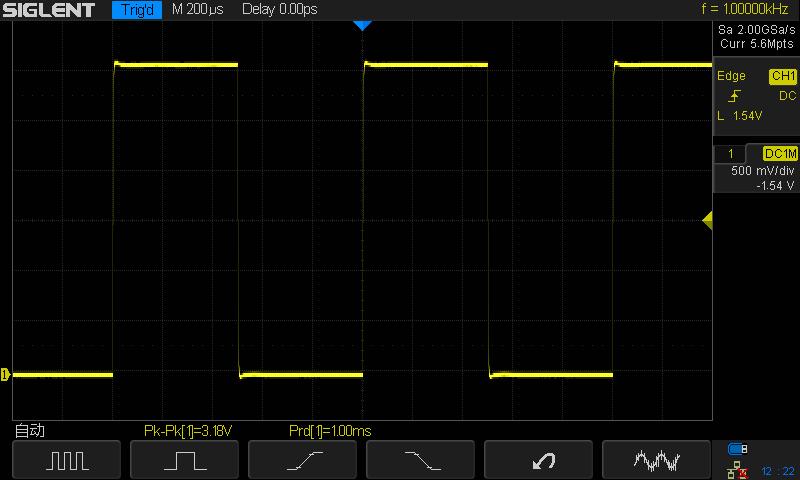Click the DC1M coupling badge

coord(780,154)
